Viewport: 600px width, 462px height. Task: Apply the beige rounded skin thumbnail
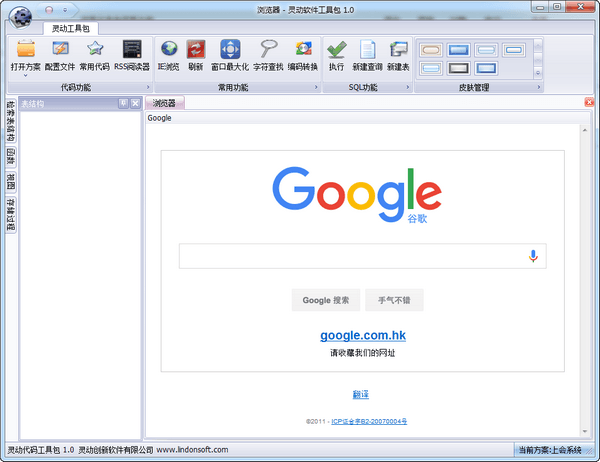click(x=431, y=50)
